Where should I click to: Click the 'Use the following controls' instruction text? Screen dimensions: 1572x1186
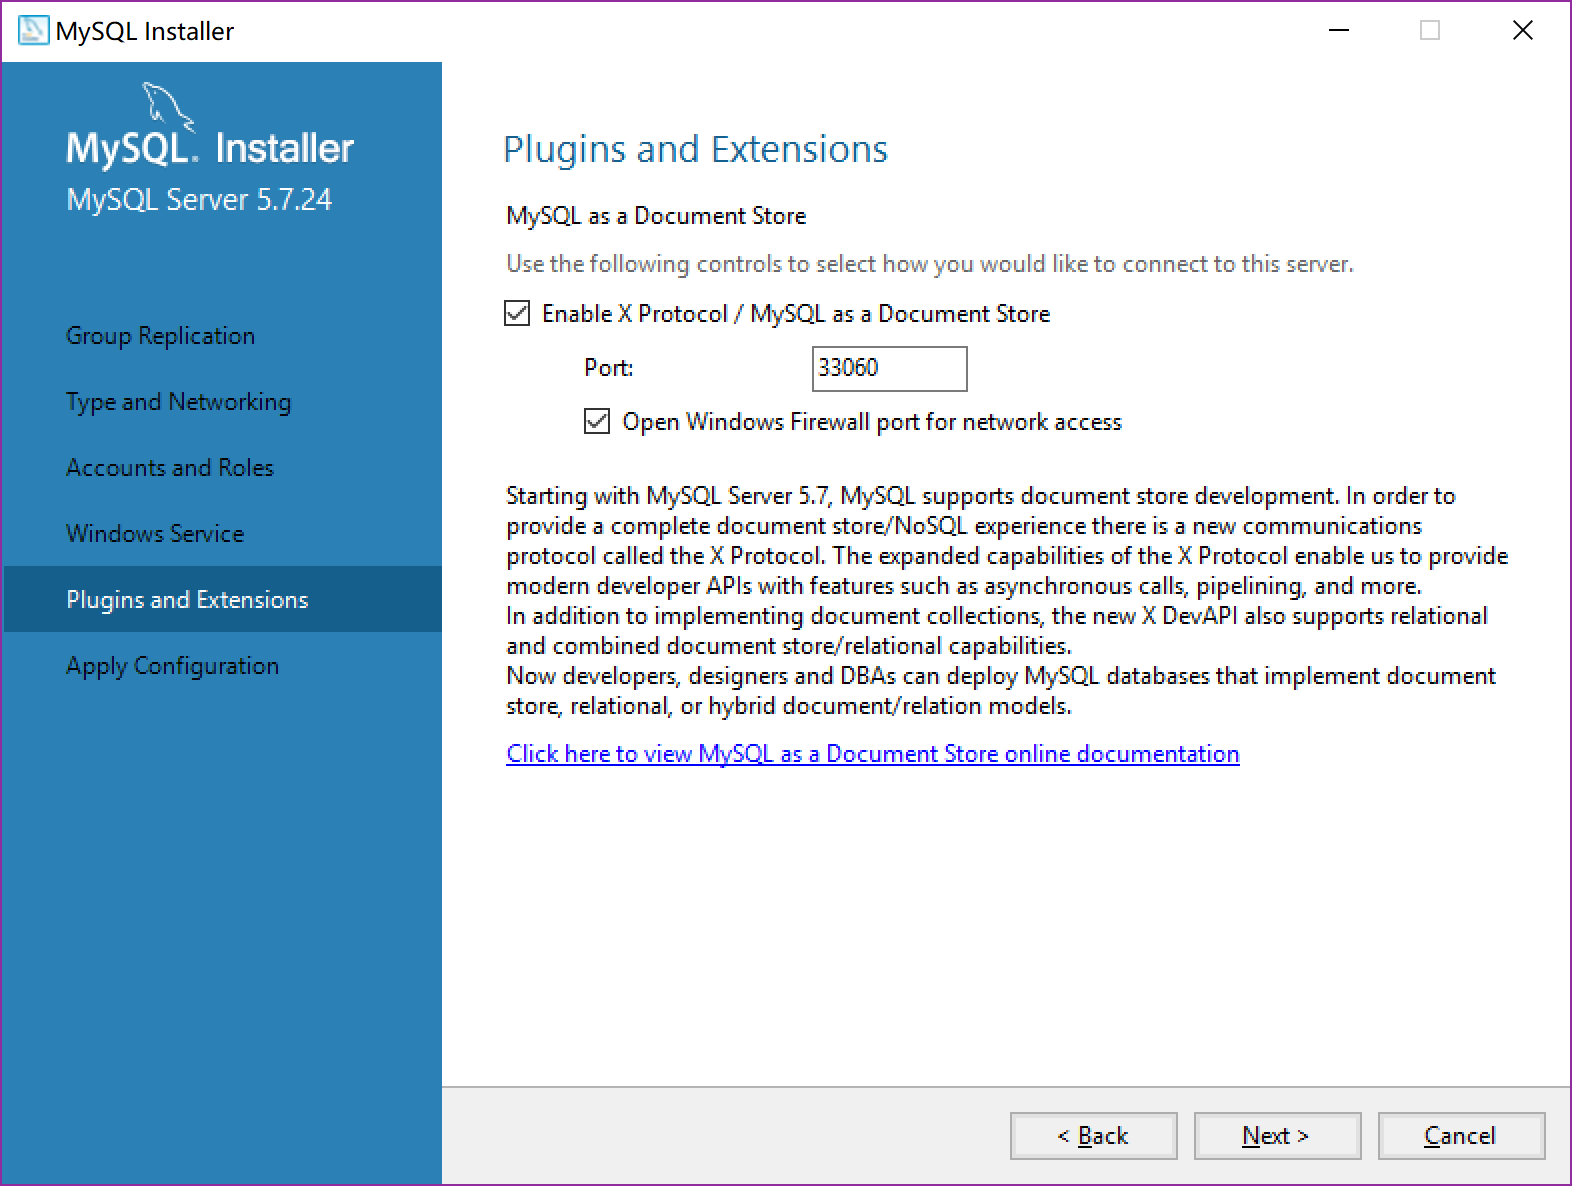929,264
